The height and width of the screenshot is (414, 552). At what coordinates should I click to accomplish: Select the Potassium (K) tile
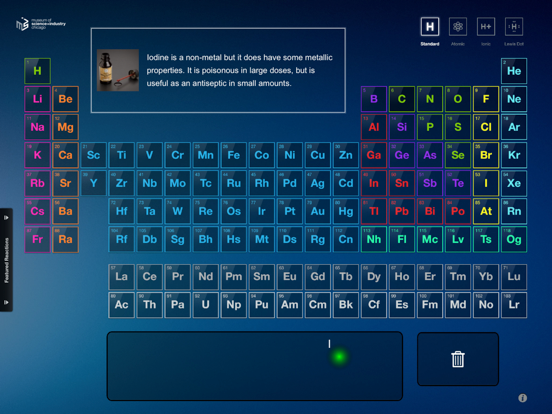pyautogui.click(x=37, y=155)
